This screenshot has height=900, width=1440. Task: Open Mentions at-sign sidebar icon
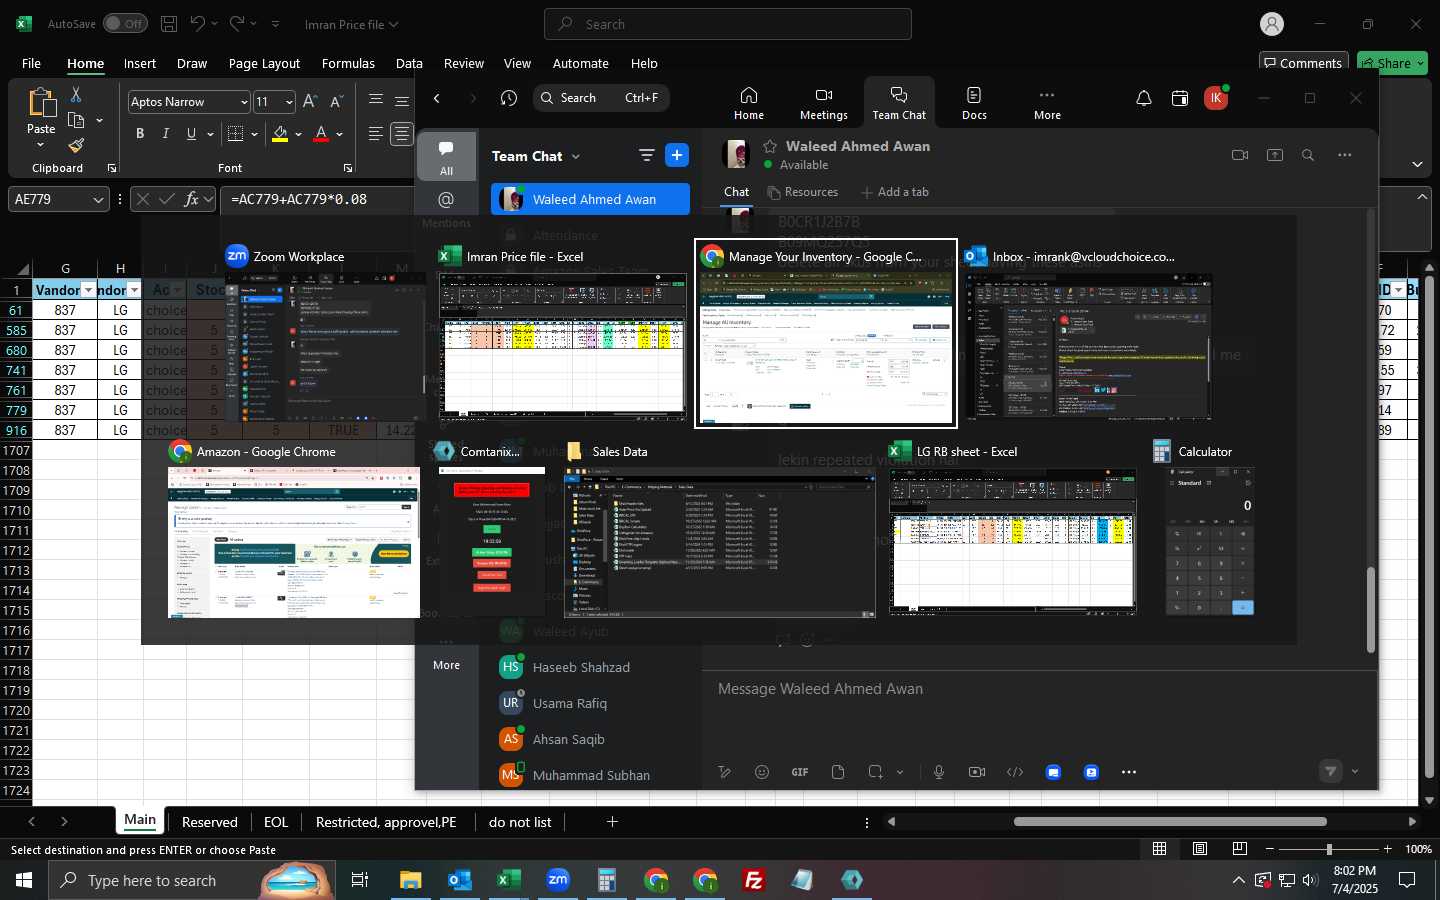point(446,200)
